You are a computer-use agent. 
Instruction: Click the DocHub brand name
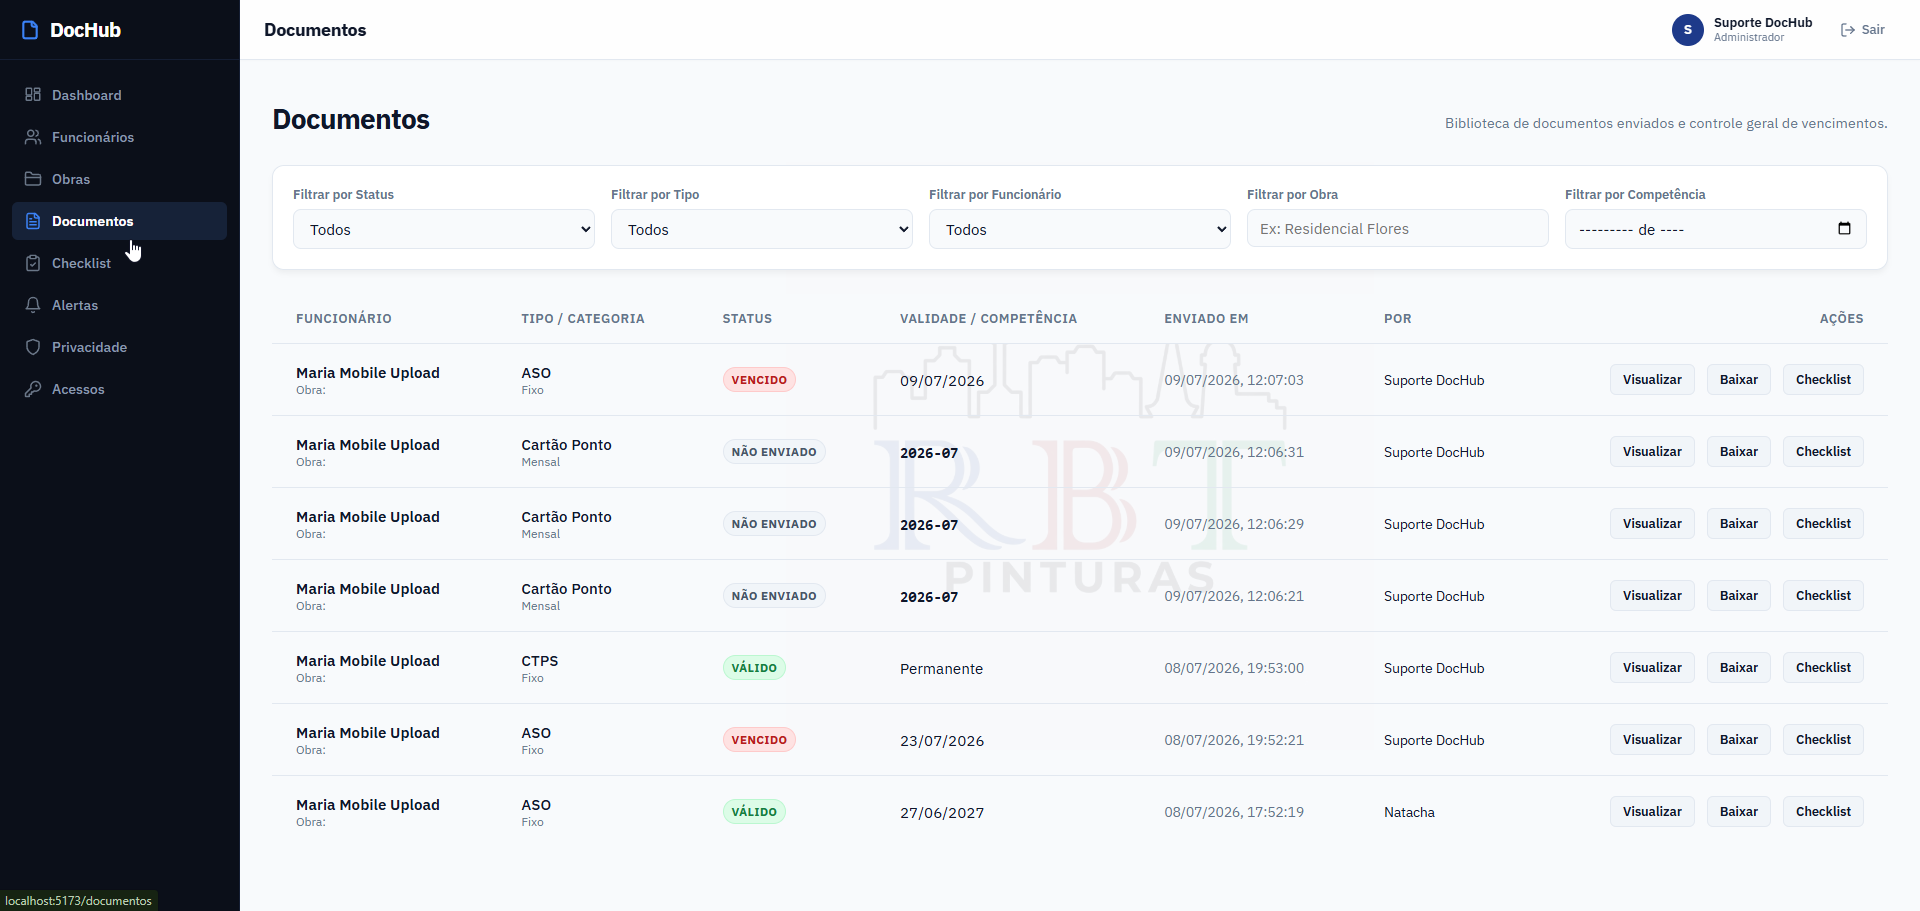click(x=85, y=30)
